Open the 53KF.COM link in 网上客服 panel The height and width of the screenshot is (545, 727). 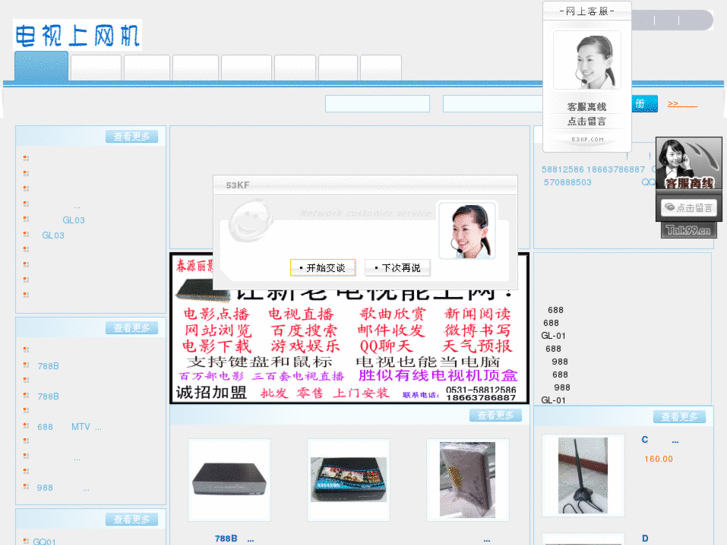click(587, 139)
